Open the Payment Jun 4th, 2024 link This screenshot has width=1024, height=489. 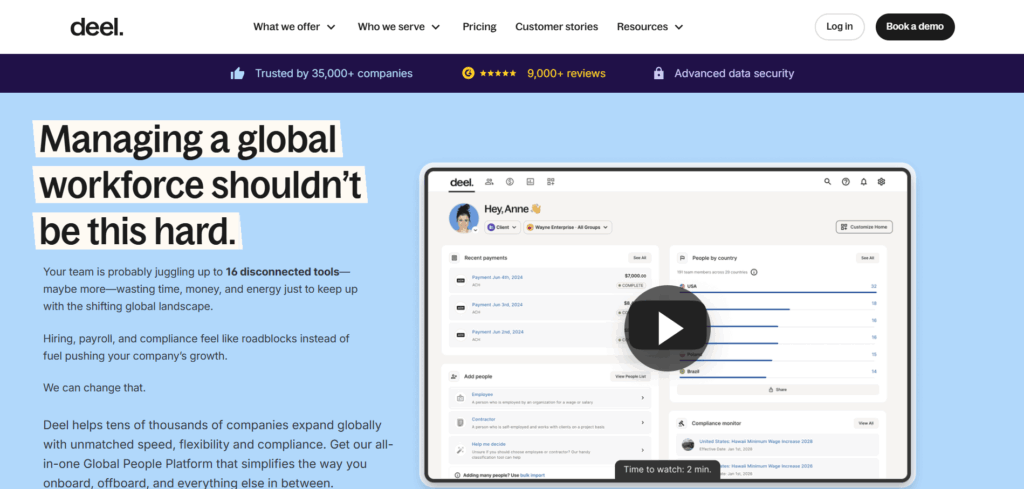(x=497, y=277)
